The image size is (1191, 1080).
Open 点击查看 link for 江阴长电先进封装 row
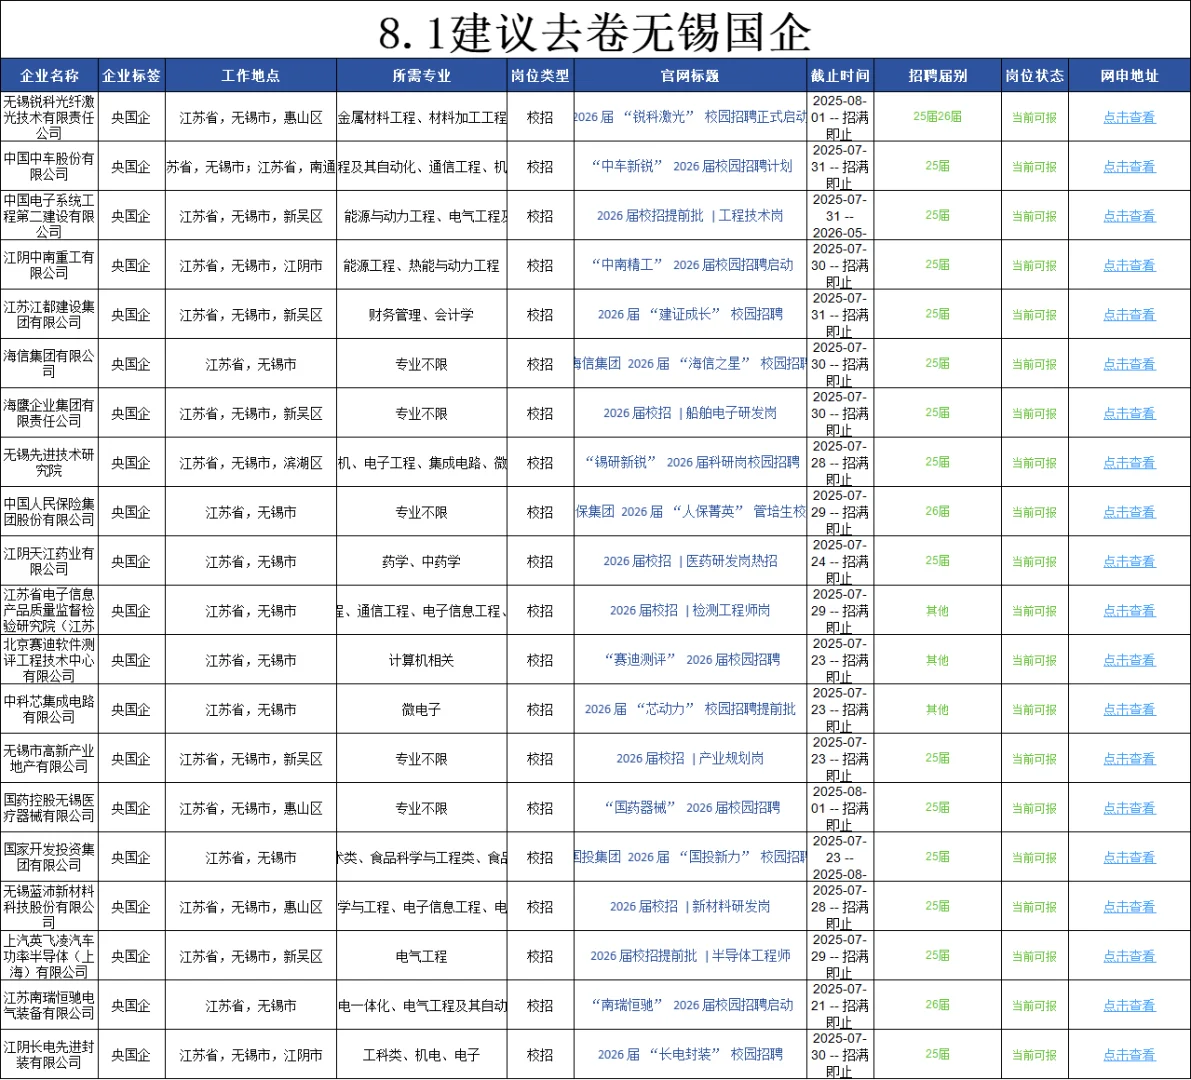[x=1129, y=1055]
